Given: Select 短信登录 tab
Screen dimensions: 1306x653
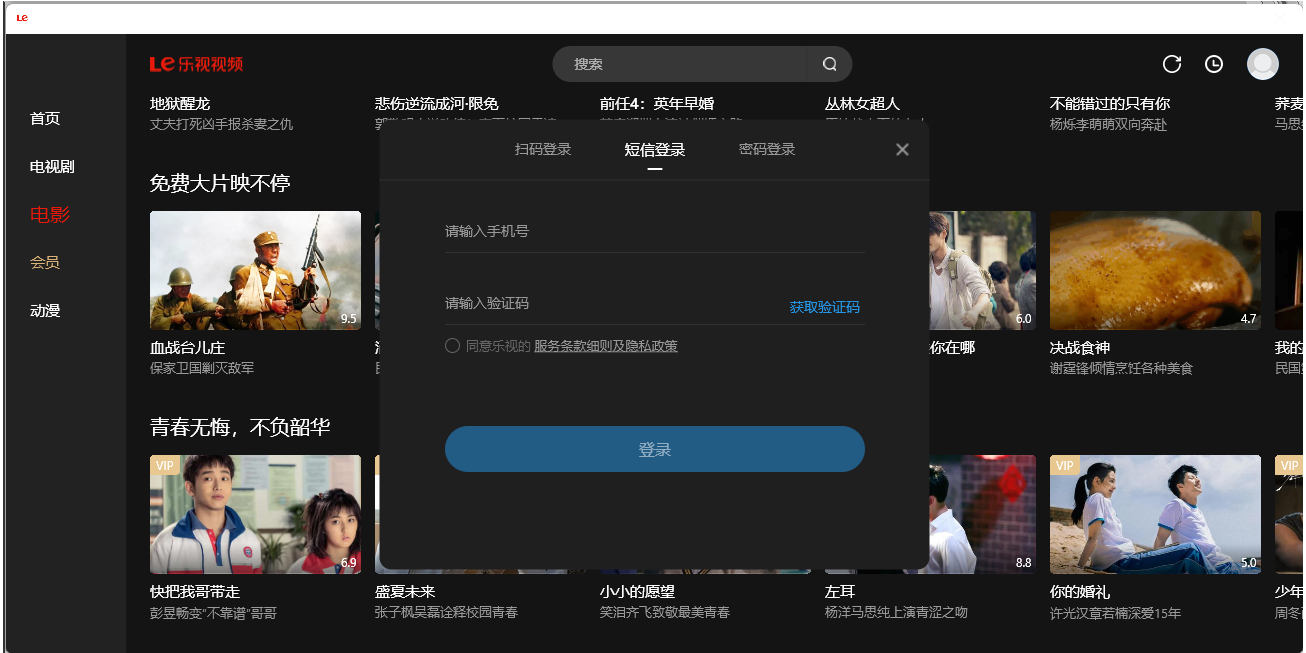Looking at the screenshot, I should [x=655, y=150].
